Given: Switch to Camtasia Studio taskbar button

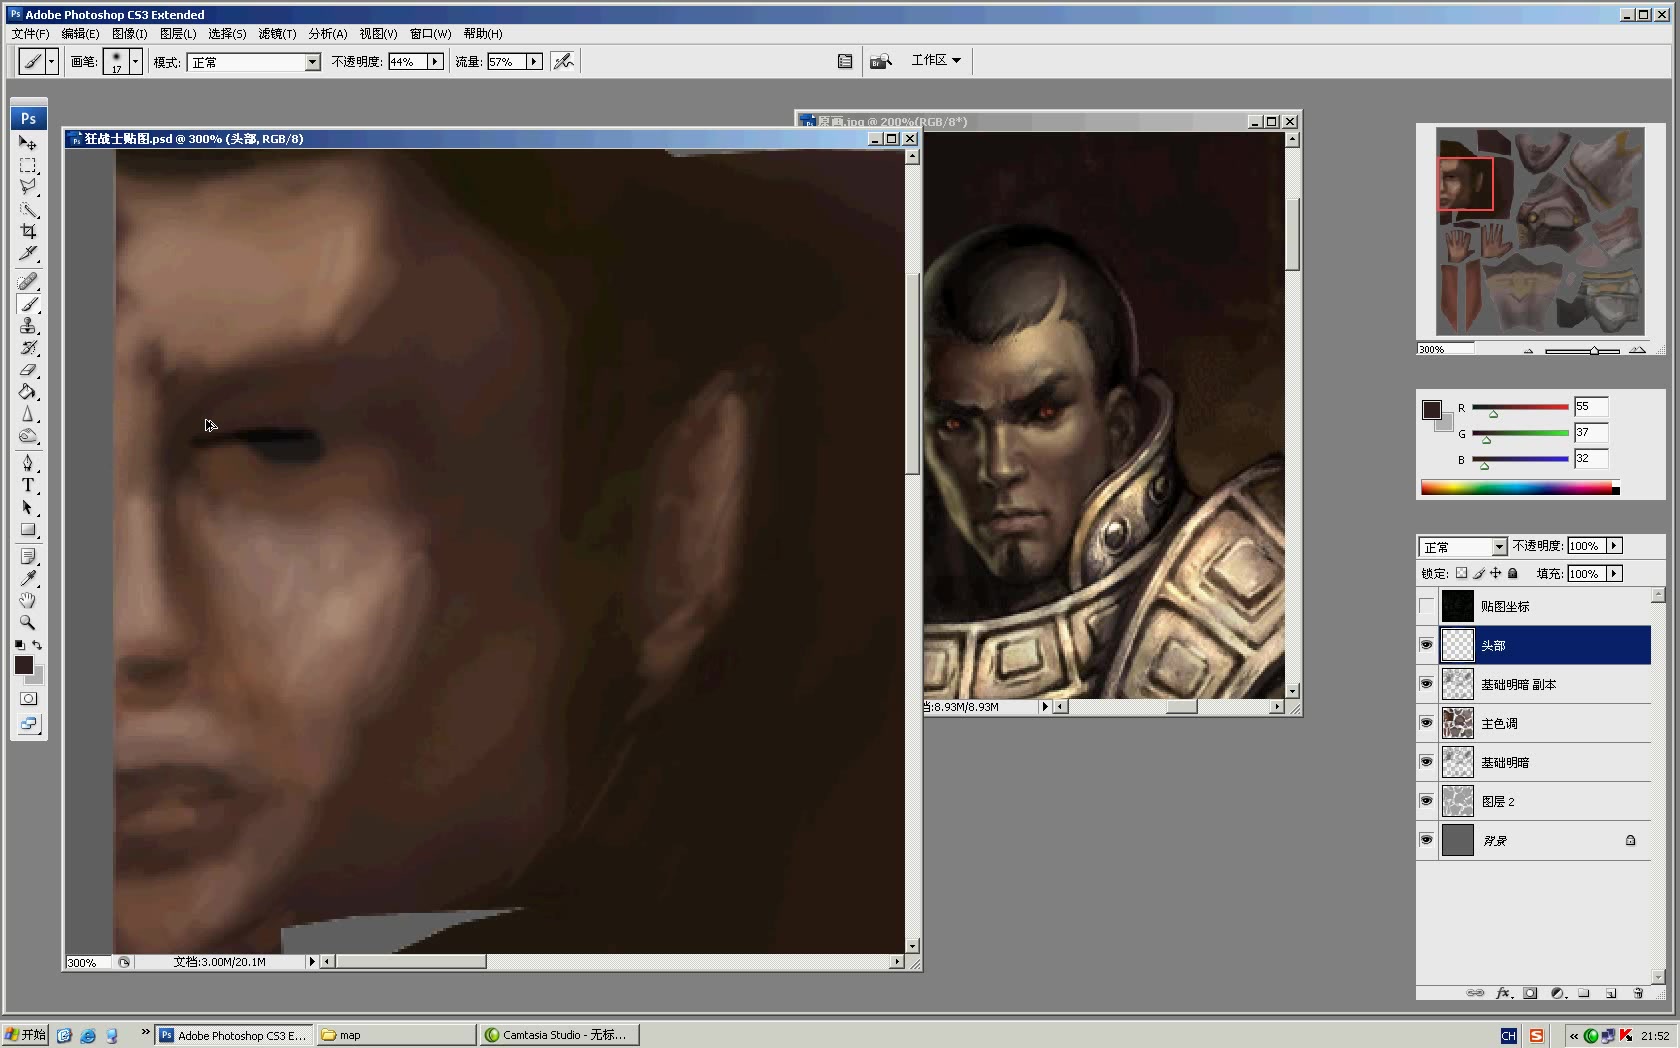Looking at the screenshot, I should pyautogui.click(x=559, y=1035).
